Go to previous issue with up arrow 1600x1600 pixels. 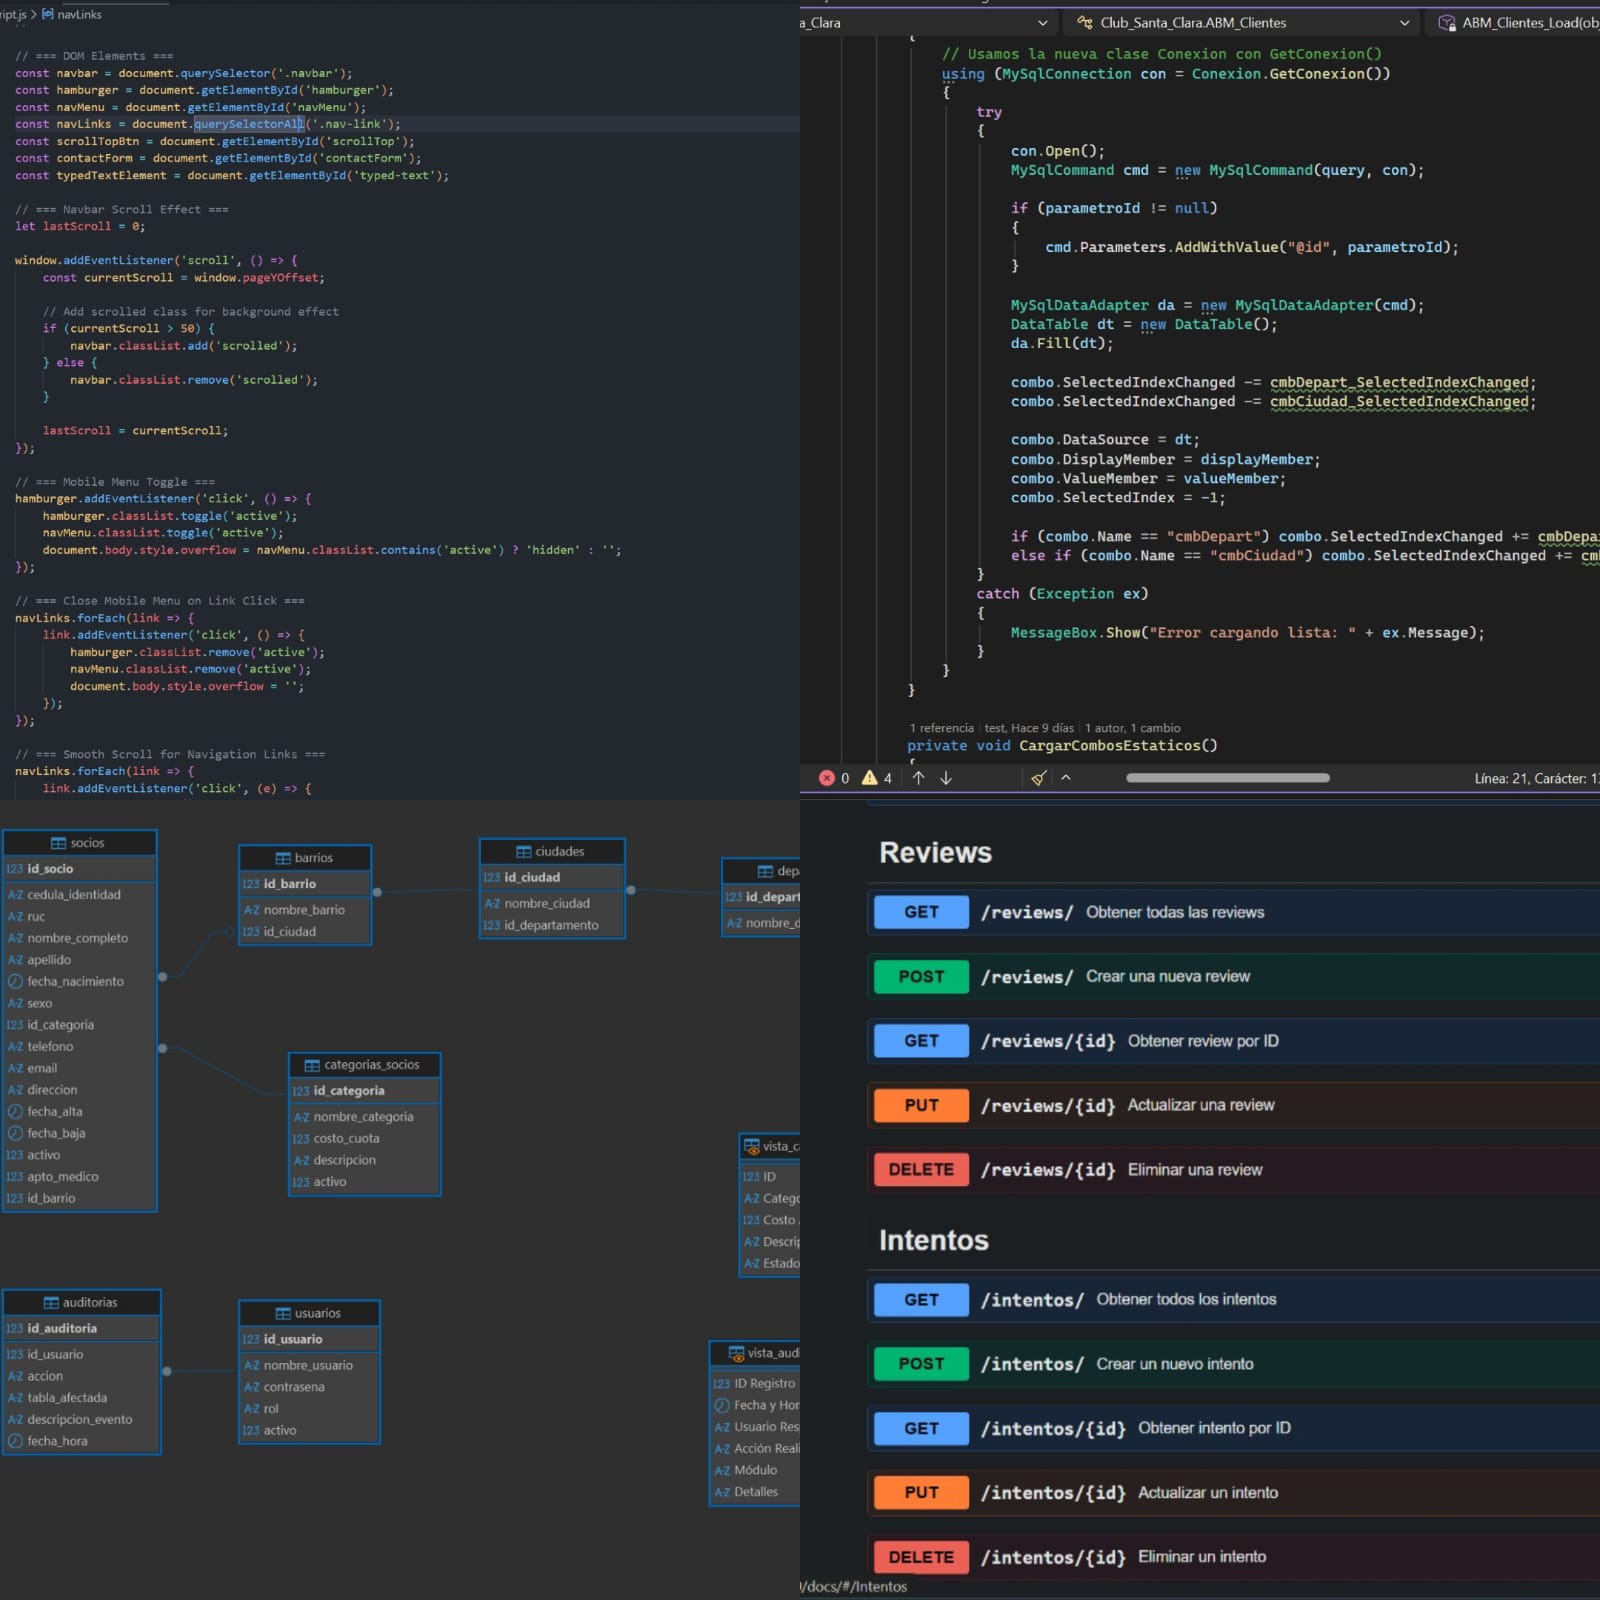(x=918, y=778)
